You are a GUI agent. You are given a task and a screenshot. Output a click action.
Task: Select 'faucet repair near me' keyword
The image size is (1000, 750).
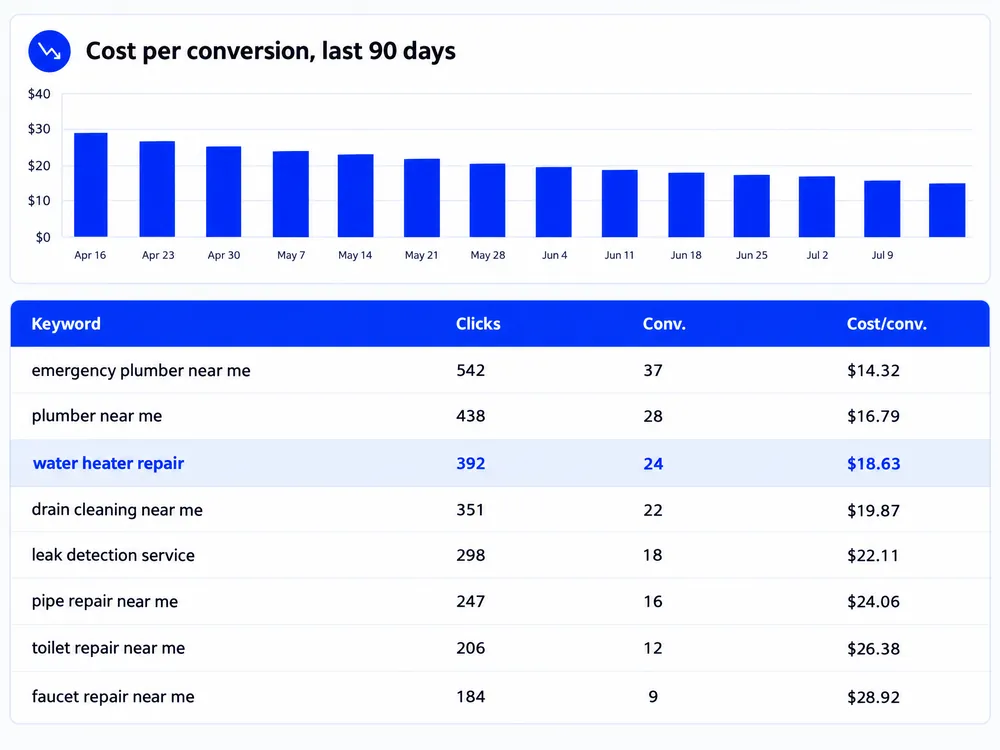coord(113,696)
